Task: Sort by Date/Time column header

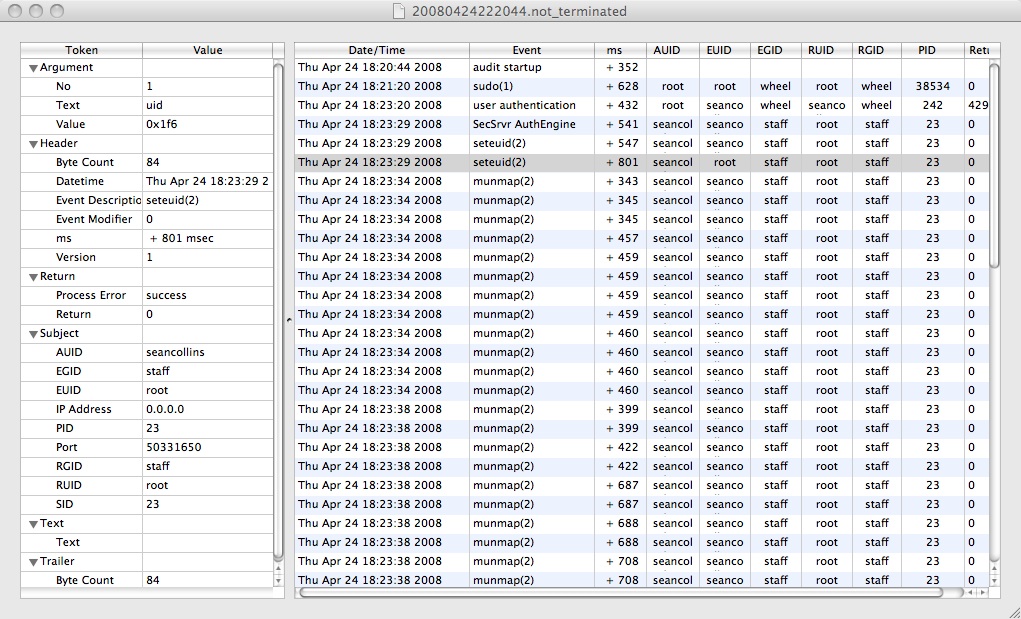Action: click(x=382, y=50)
